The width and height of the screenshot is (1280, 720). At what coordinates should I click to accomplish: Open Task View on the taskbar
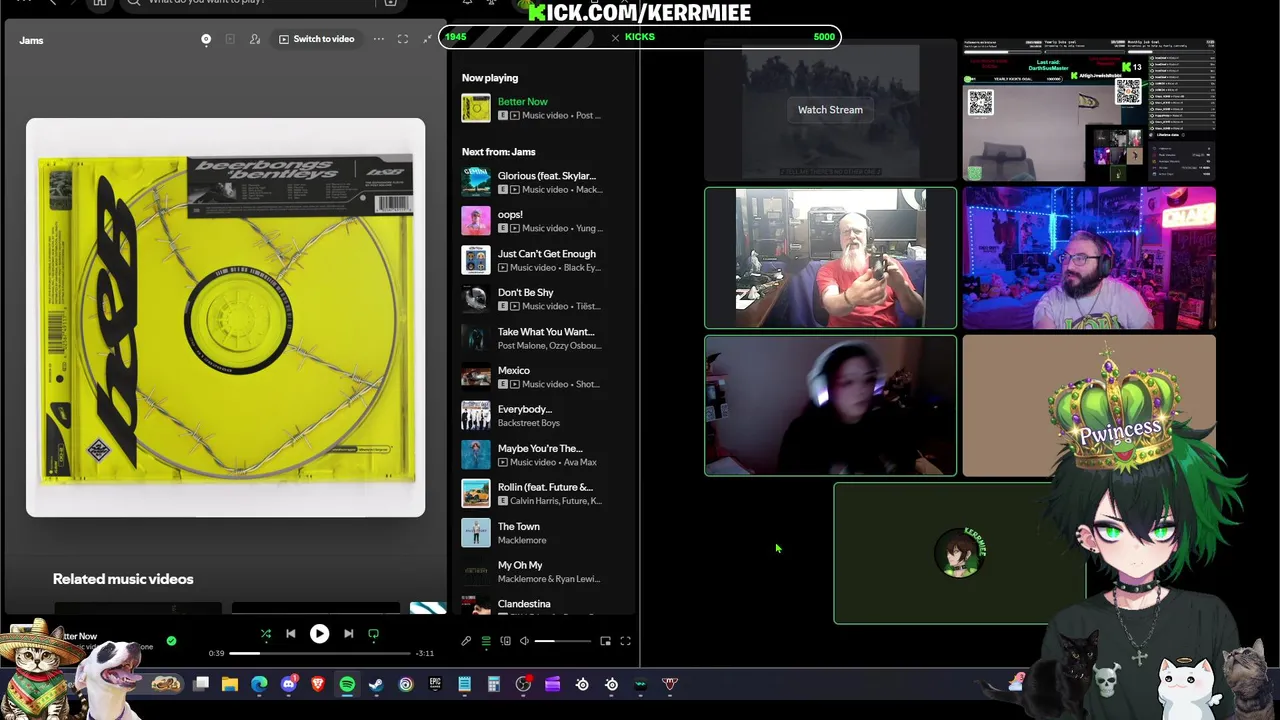click(201, 684)
